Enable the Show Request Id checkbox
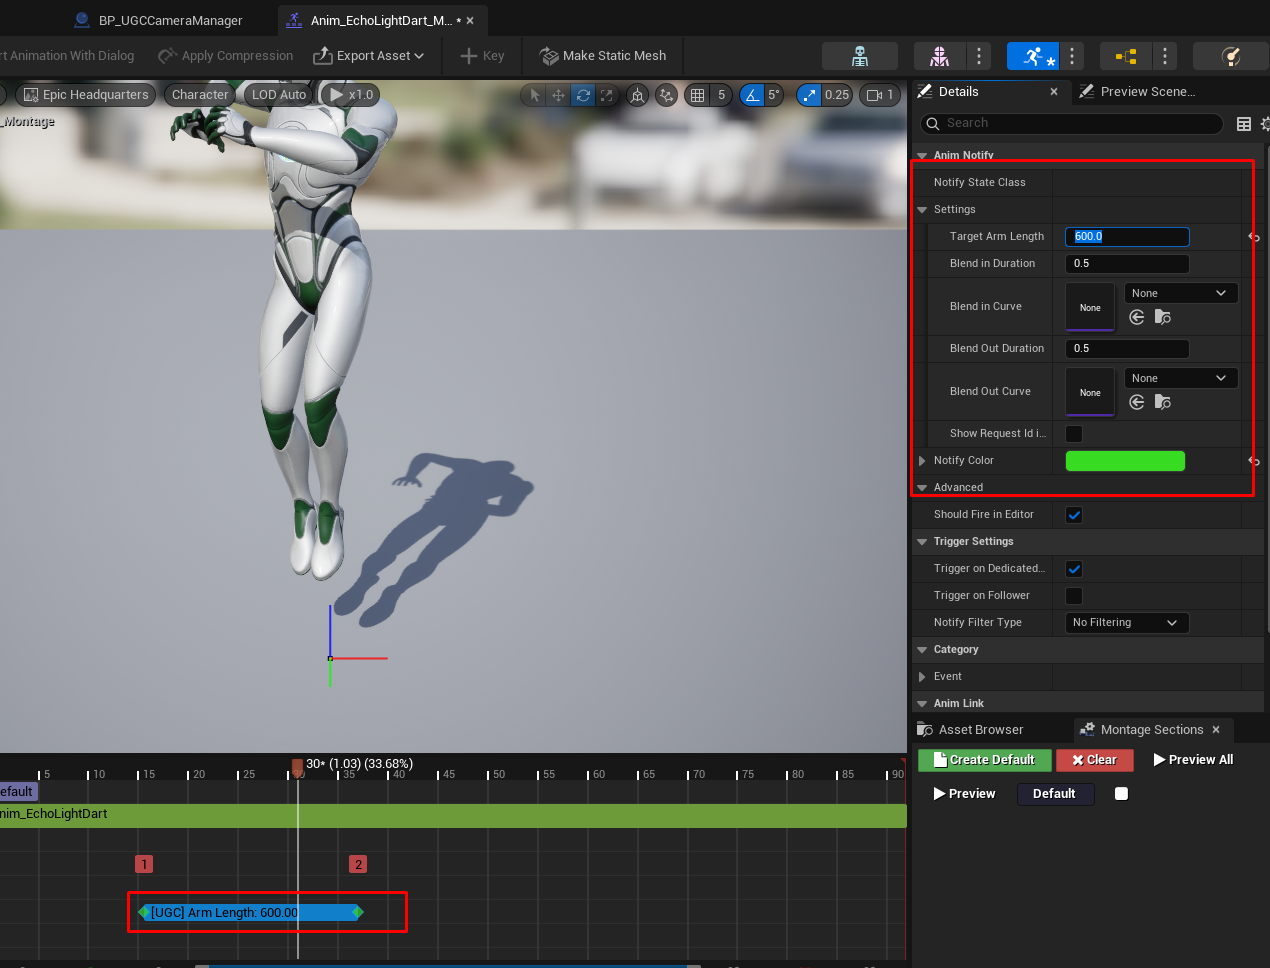1270x968 pixels. (1074, 434)
